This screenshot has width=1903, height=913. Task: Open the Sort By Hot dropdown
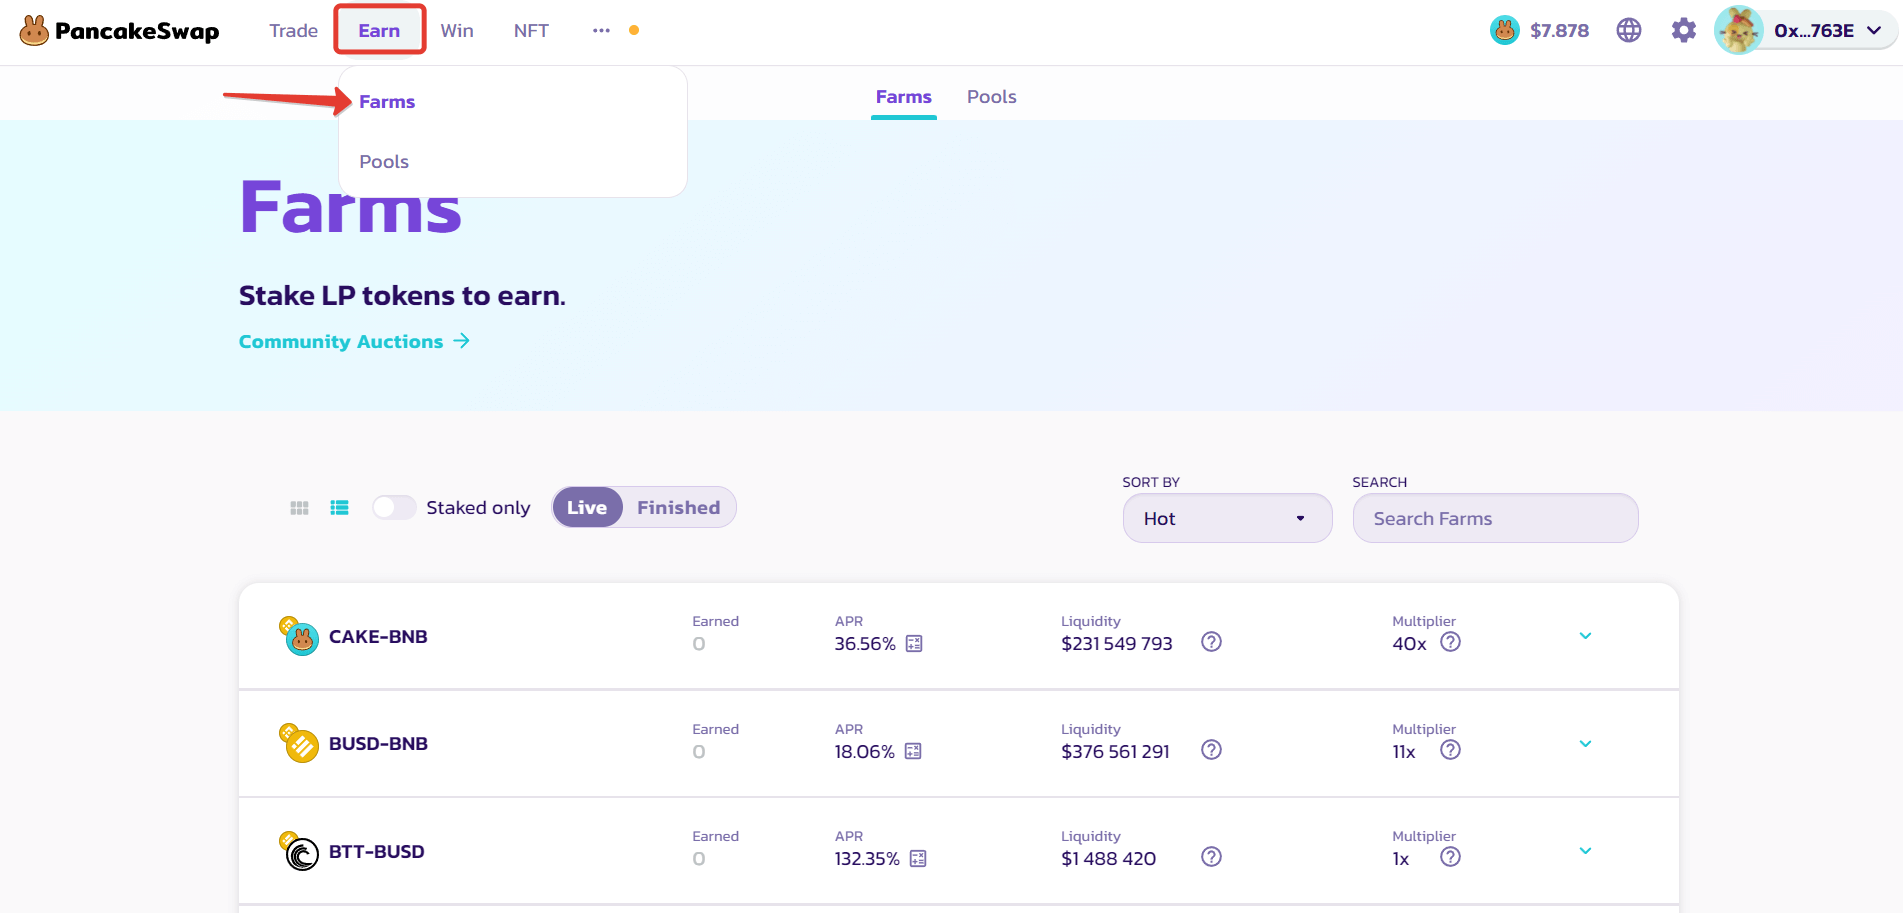click(1227, 518)
